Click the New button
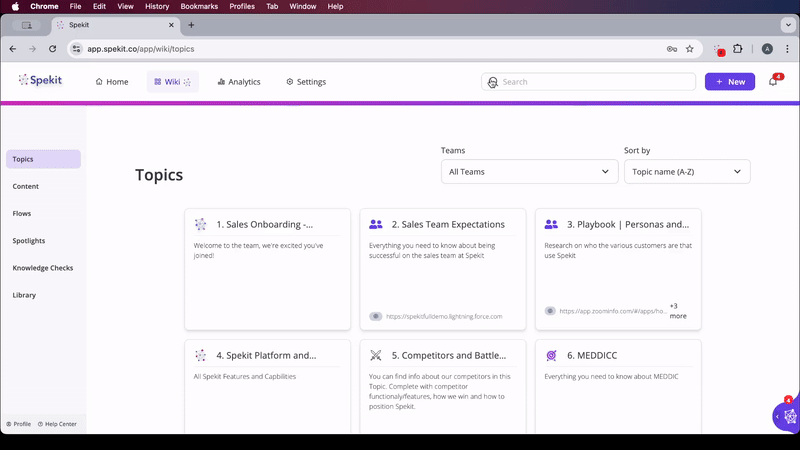This screenshot has height=450, width=800. click(730, 82)
